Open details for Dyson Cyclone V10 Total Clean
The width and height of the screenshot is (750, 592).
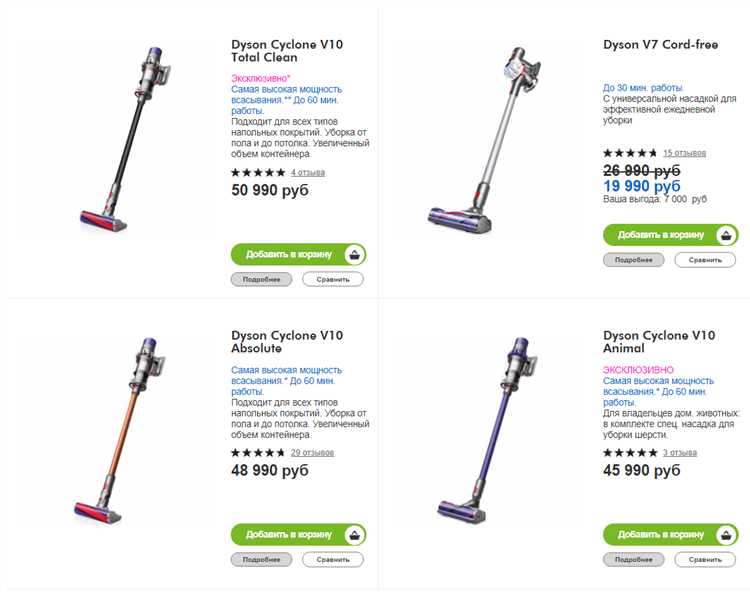pyautogui.click(x=262, y=279)
